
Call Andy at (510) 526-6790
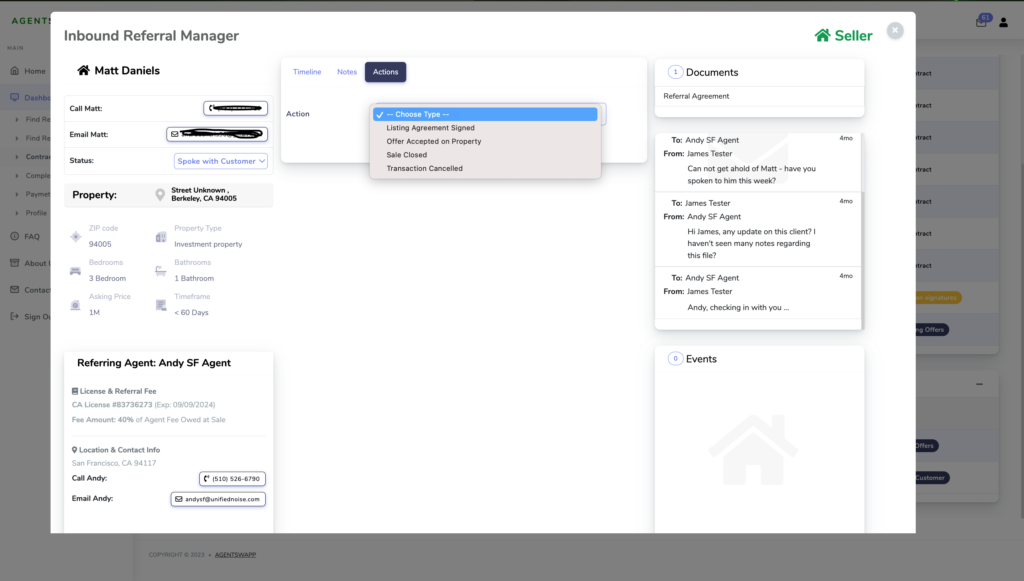pos(232,479)
